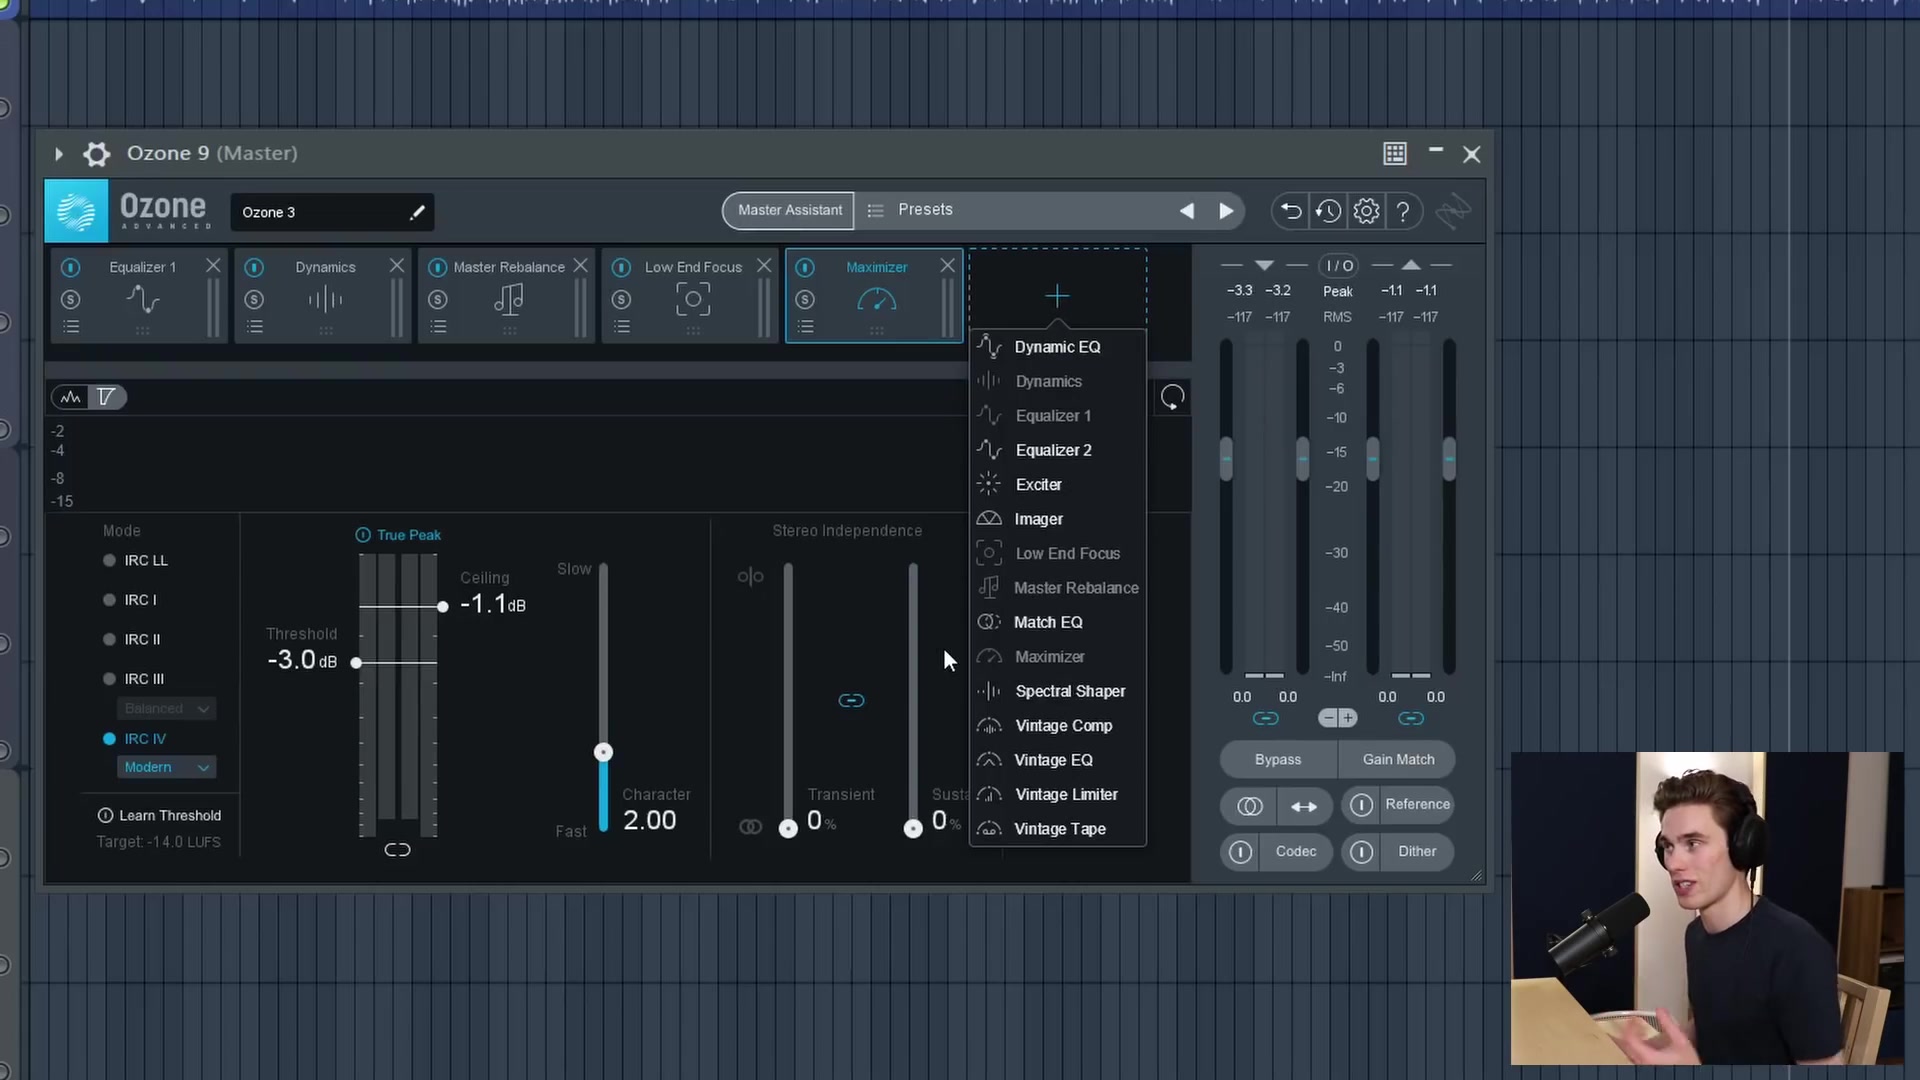The image size is (1920, 1080).
Task: Solo the Equalizer 1 module
Action: coord(70,299)
